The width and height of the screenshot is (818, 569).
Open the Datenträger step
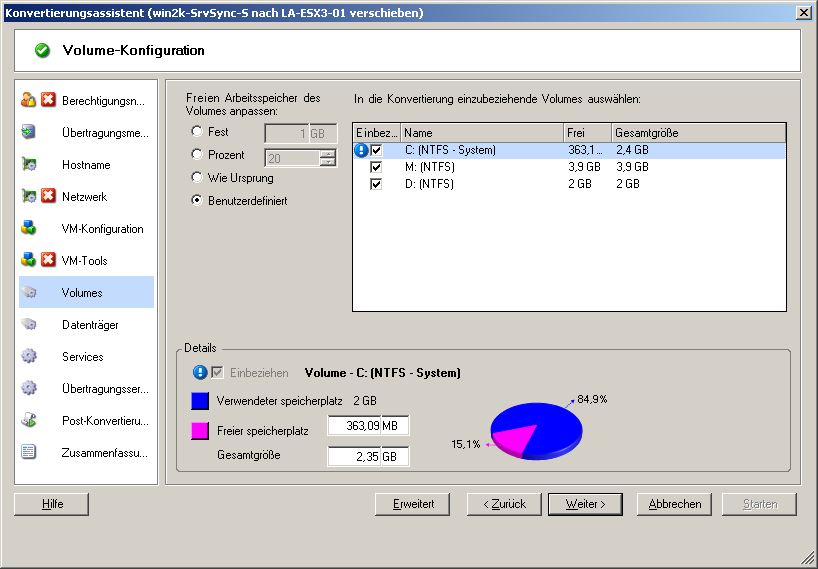pyautogui.click(x=86, y=324)
